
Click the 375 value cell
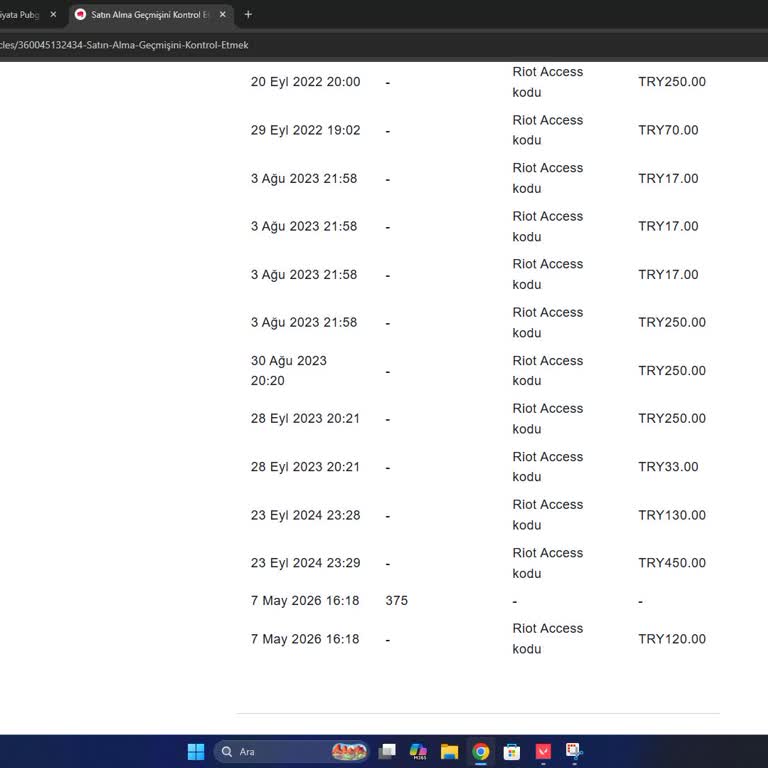coord(396,600)
